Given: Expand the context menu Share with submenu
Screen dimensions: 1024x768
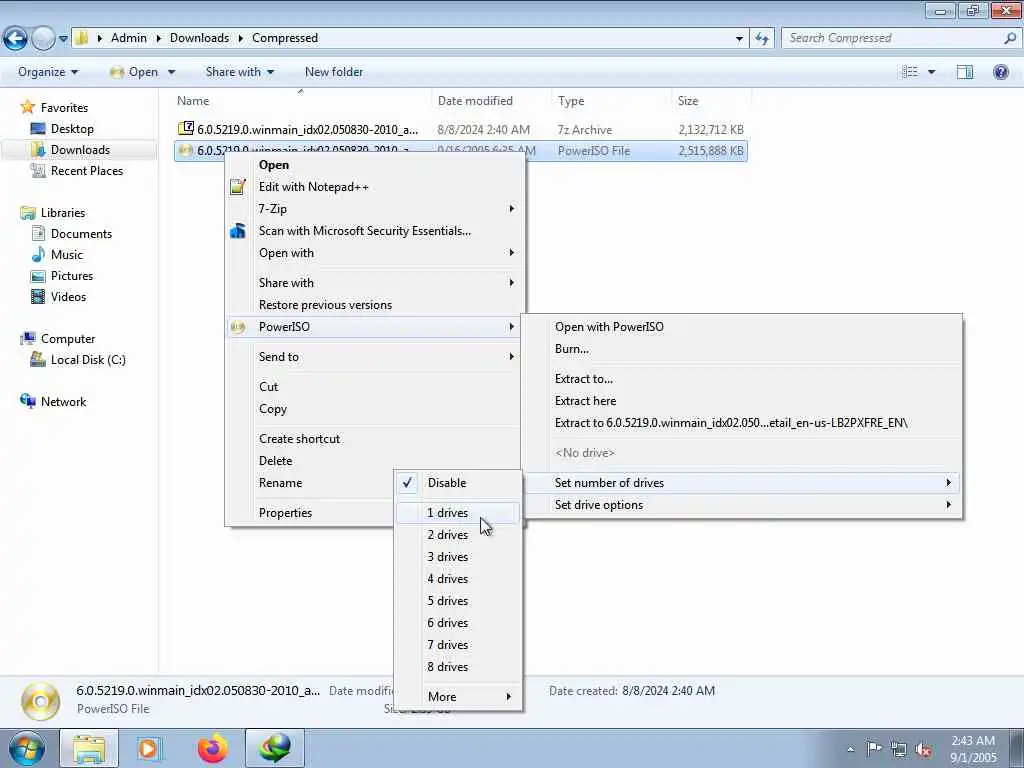Looking at the screenshot, I should [x=375, y=283].
